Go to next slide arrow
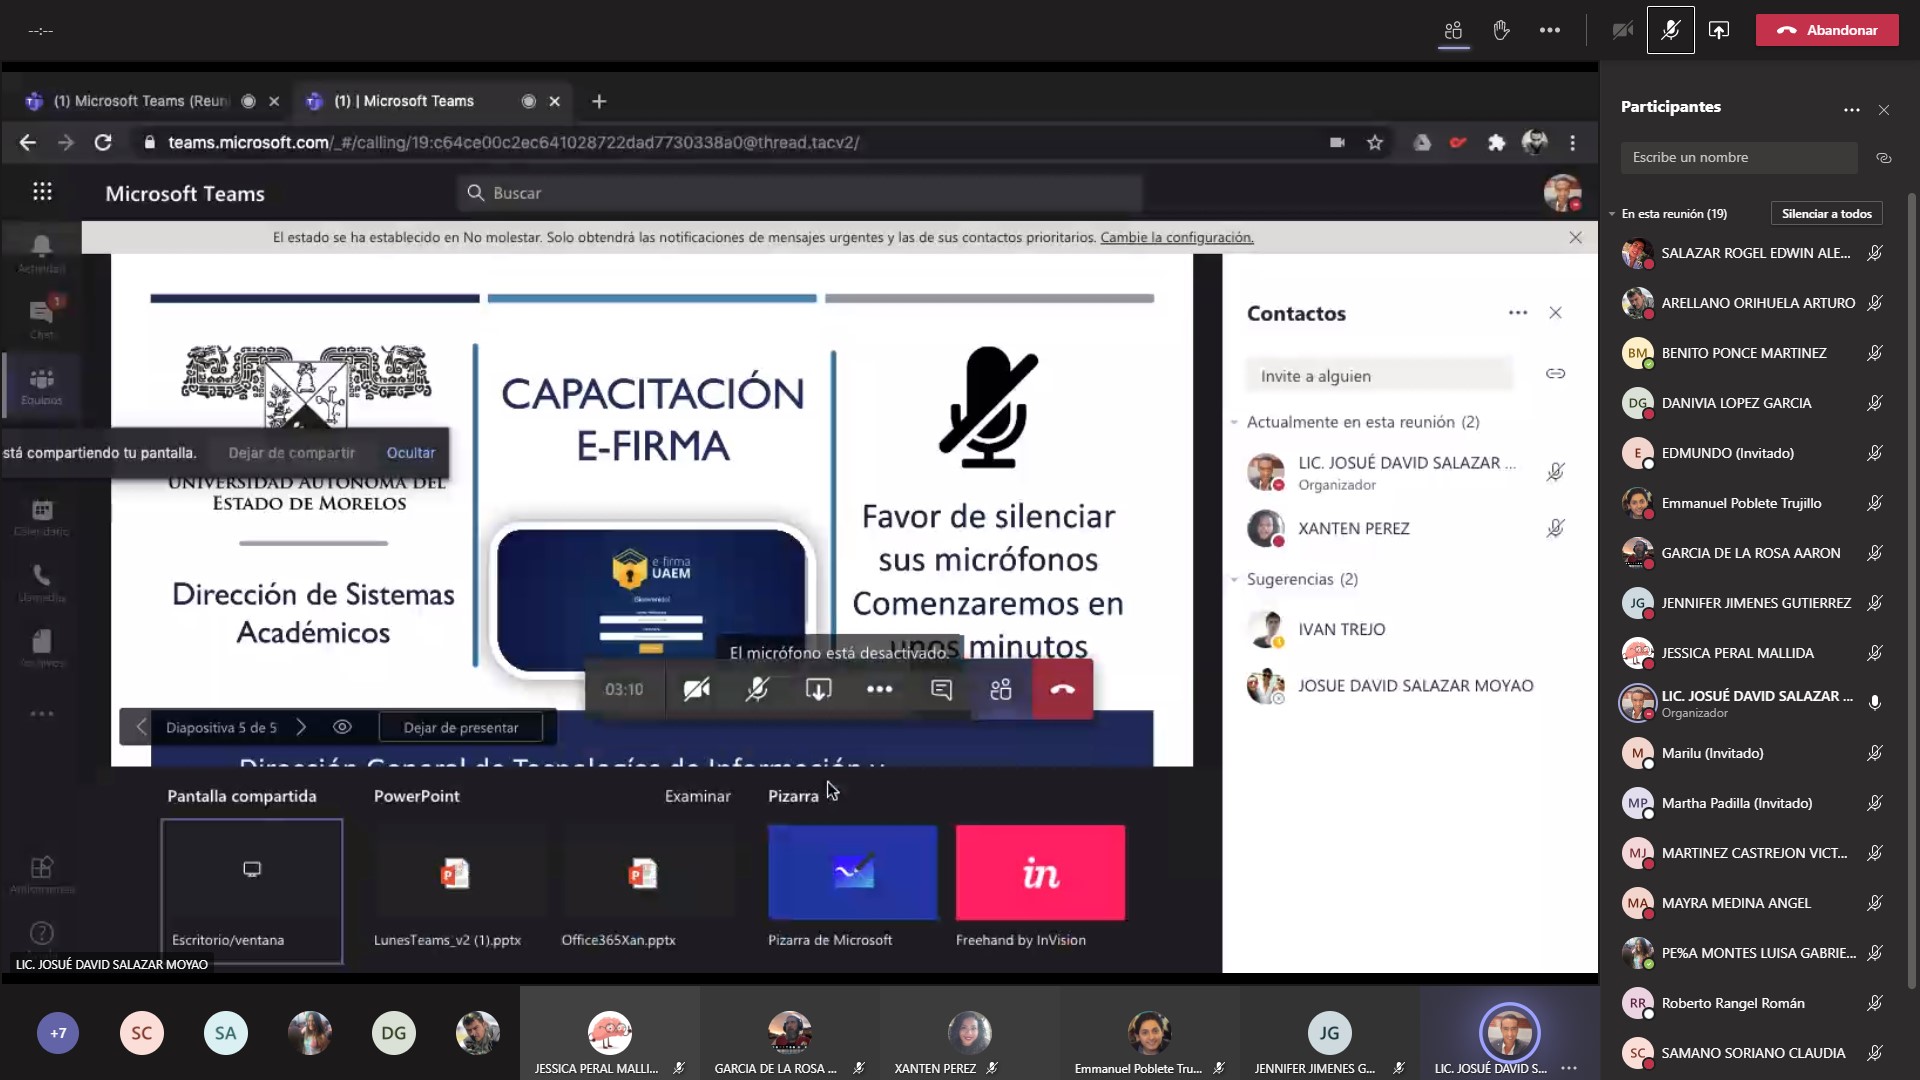1920x1080 pixels. [301, 727]
